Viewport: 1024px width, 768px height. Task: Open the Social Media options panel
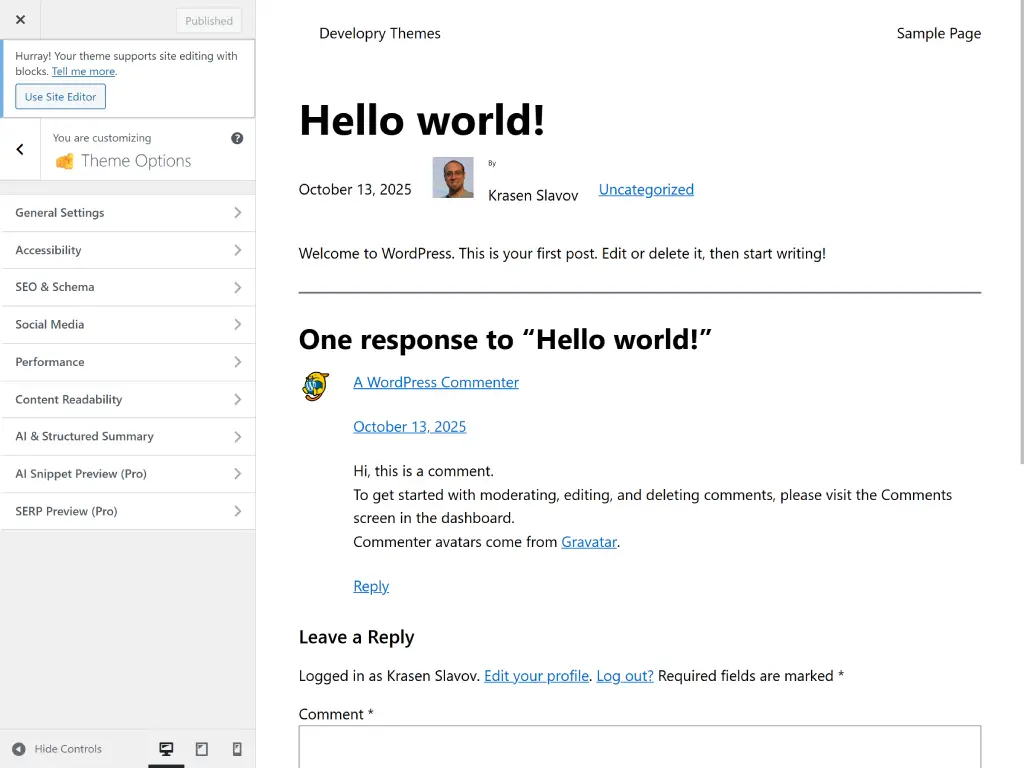[x=128, y=324]
